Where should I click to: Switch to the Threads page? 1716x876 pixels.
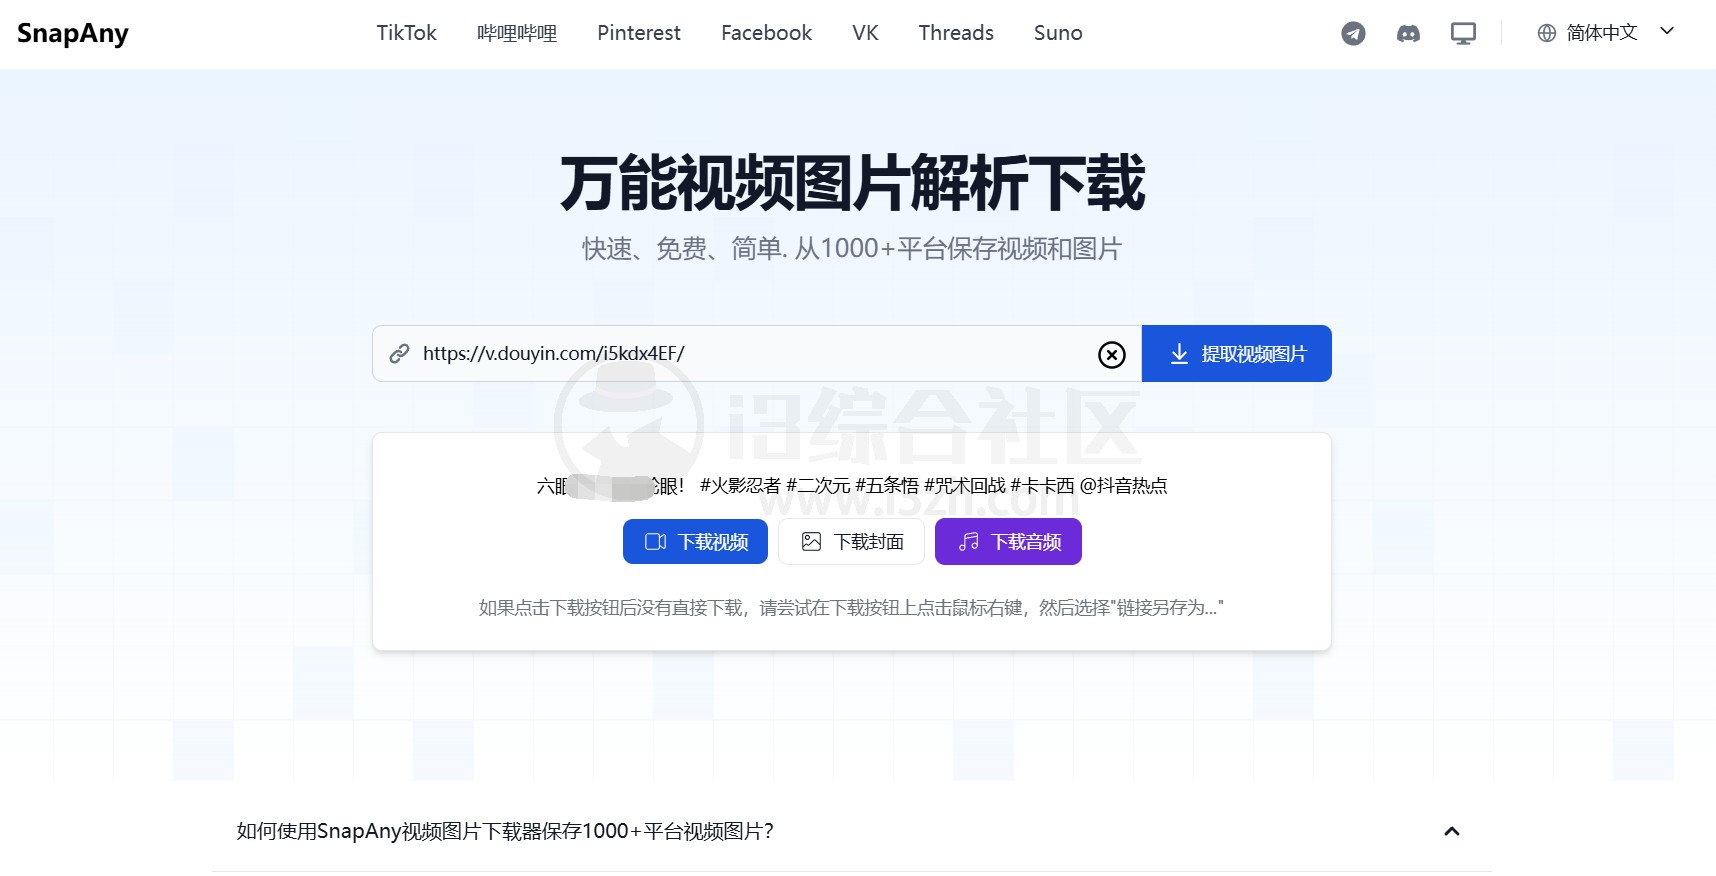pyautogui.click(x=955, y=33)
